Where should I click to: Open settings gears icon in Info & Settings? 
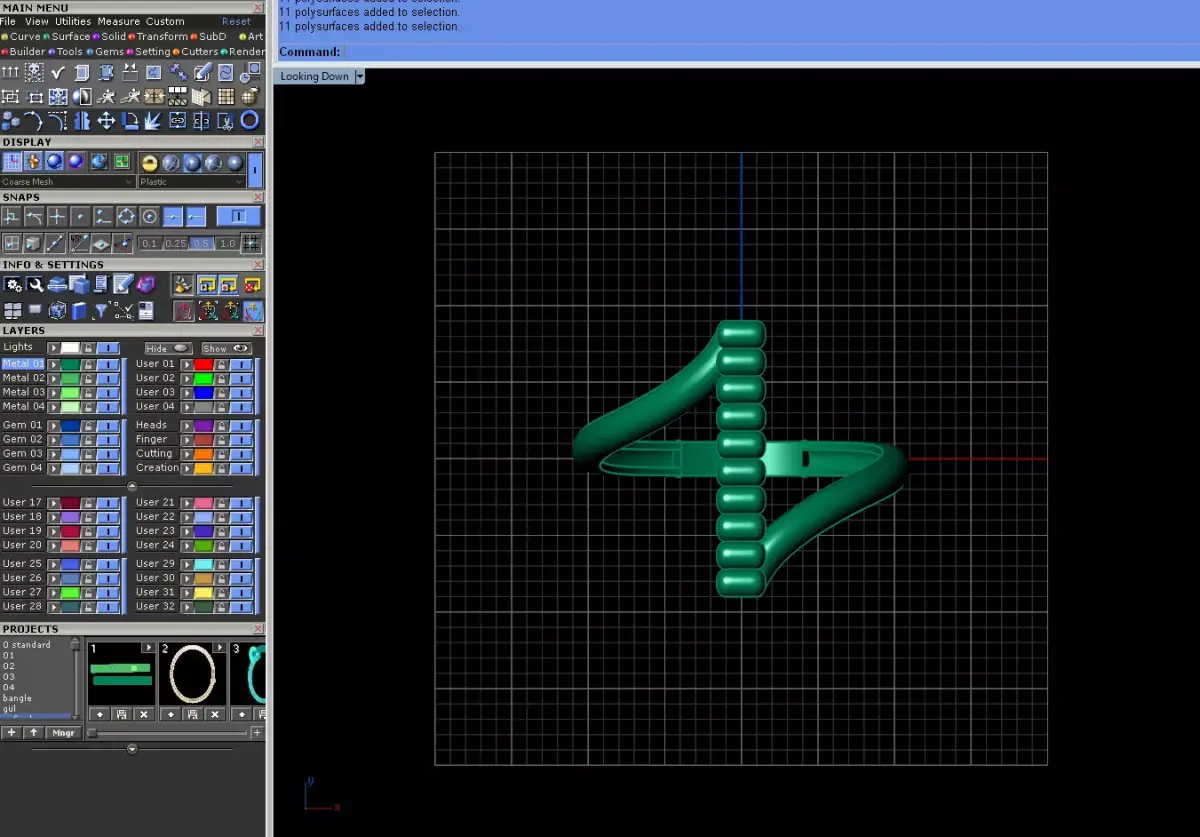pyautogui.click(x=12, y=285)
